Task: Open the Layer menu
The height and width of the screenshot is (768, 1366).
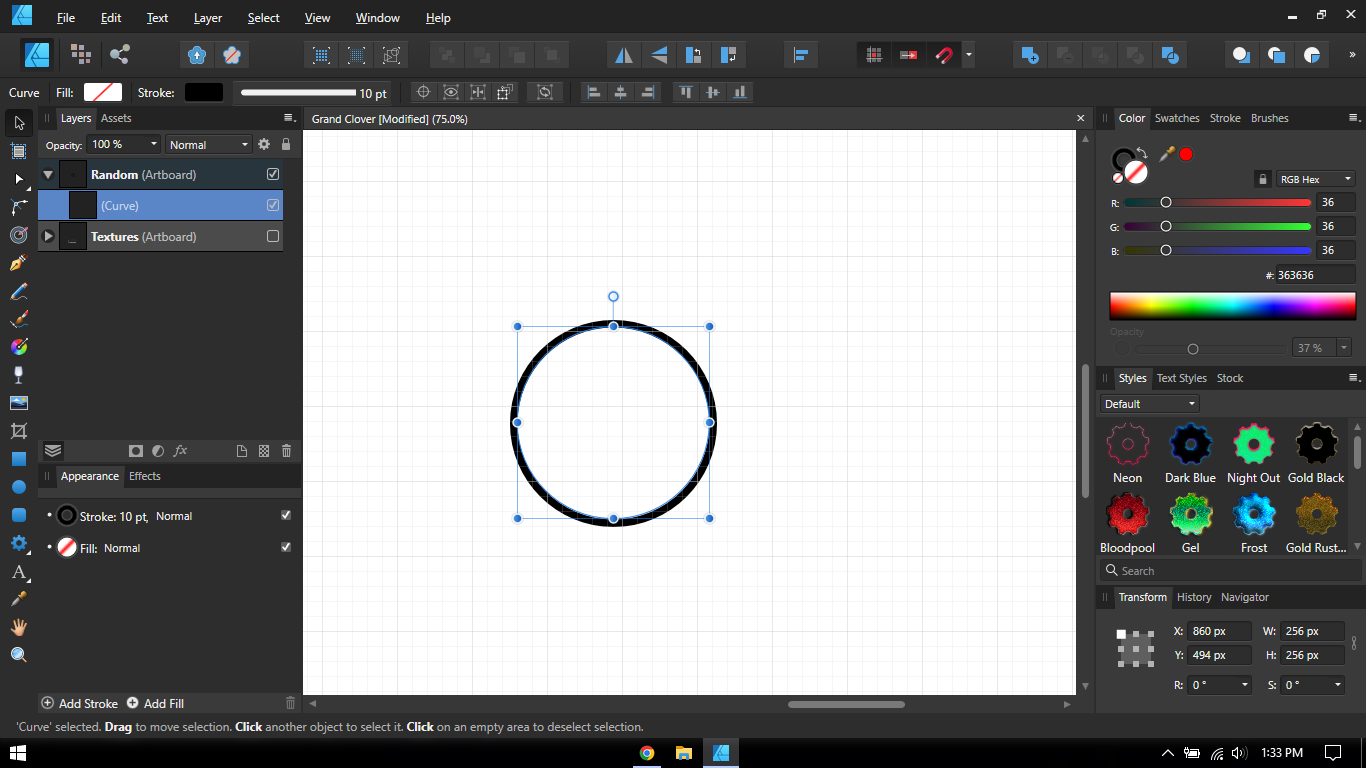Action: [x=207, y=17]
